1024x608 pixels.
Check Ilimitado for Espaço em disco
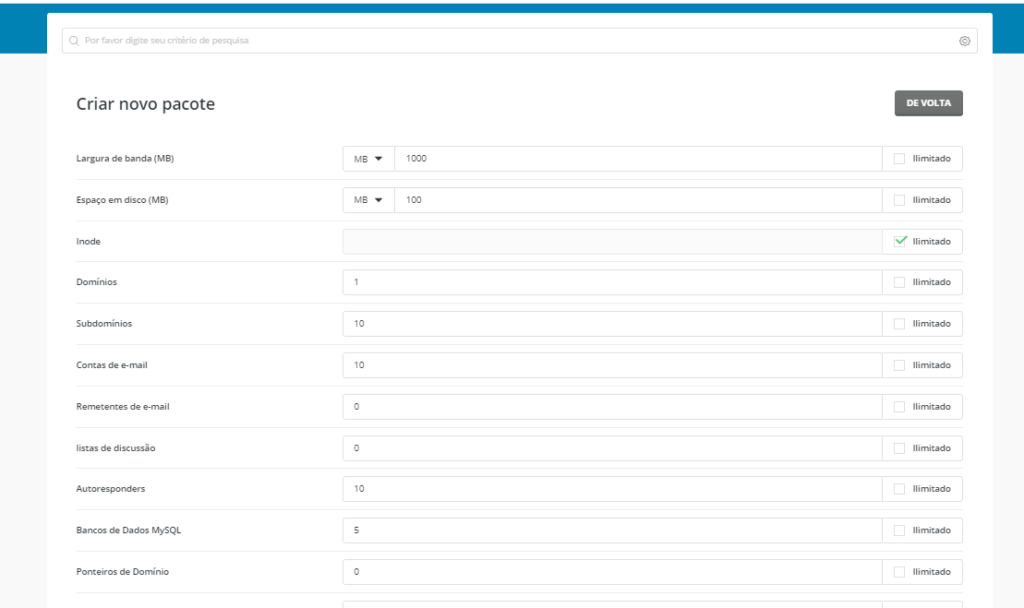click(x=900, y=200)
